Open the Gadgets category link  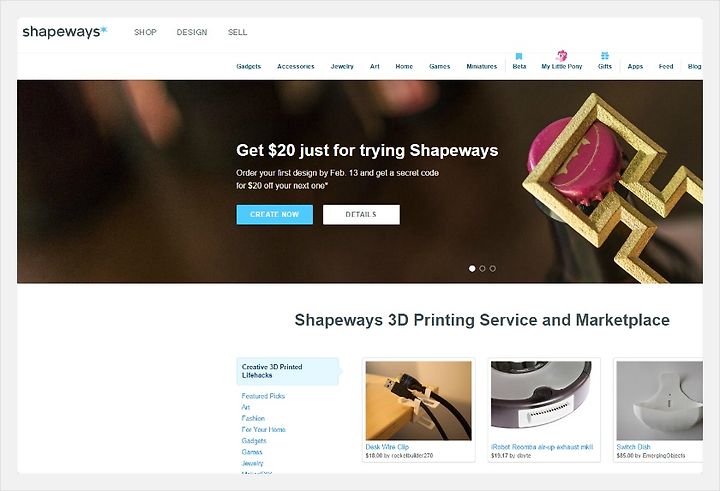(x=248, y=66)
